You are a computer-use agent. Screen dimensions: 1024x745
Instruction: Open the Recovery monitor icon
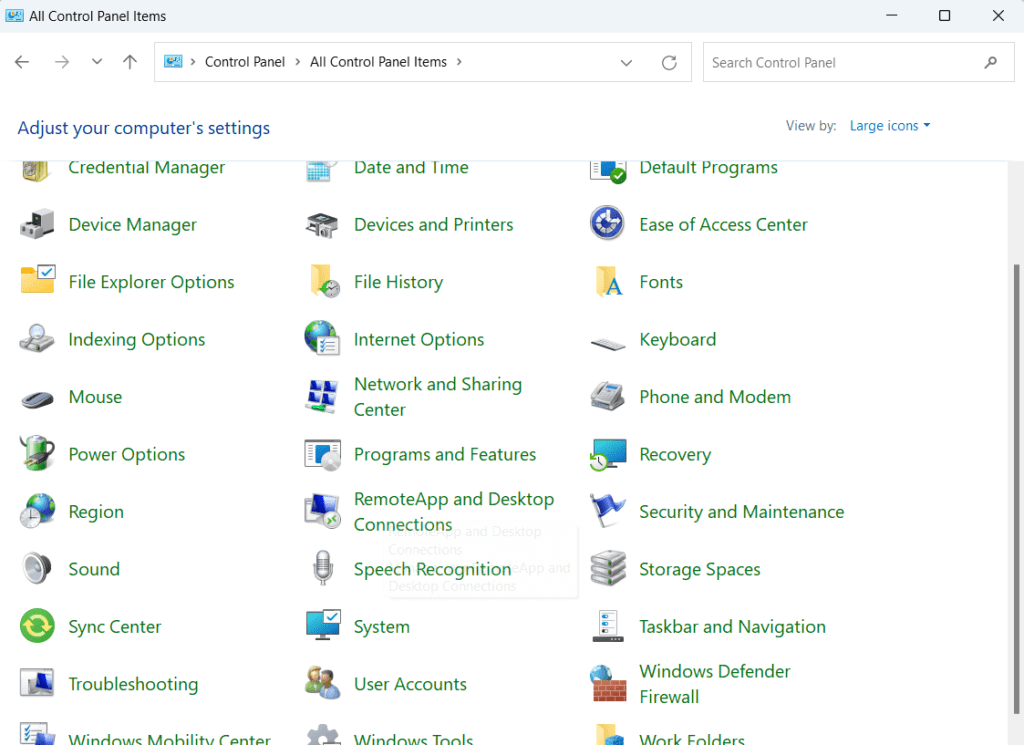(608, 454)
